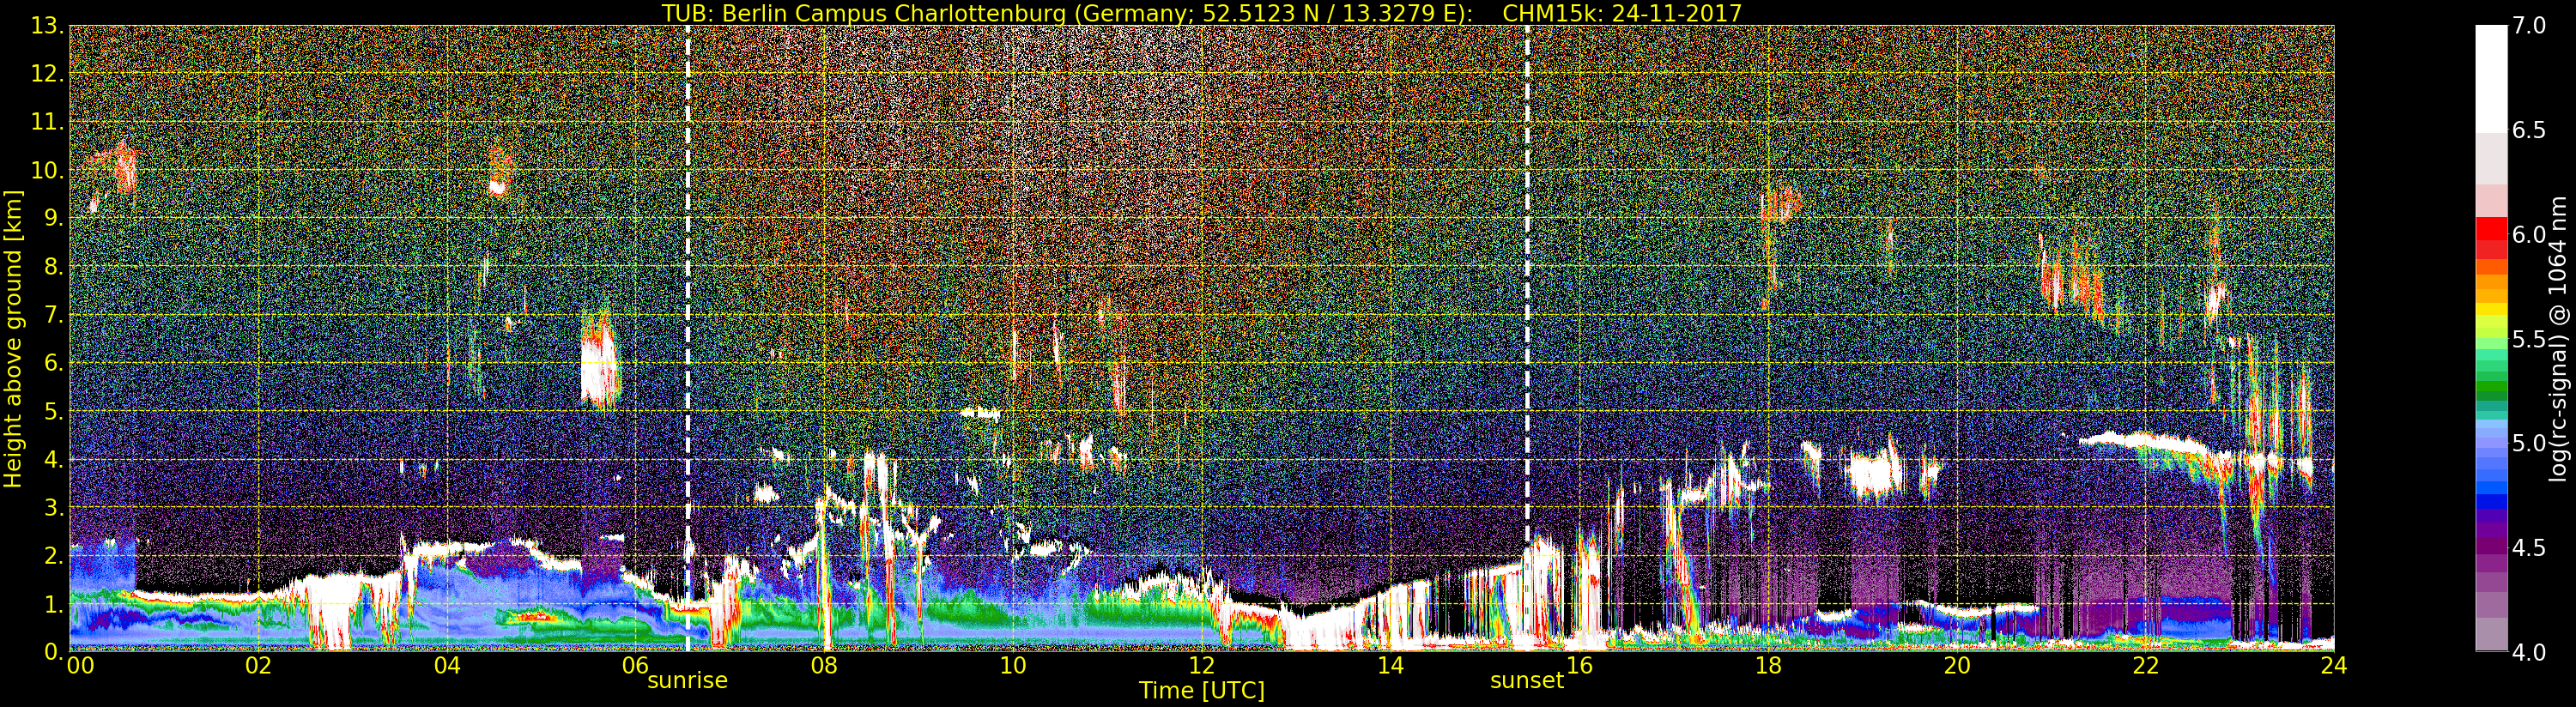Click the dashed sunrise marker line
This screenshot has width=2576, height=707.
tap(688, 338)
